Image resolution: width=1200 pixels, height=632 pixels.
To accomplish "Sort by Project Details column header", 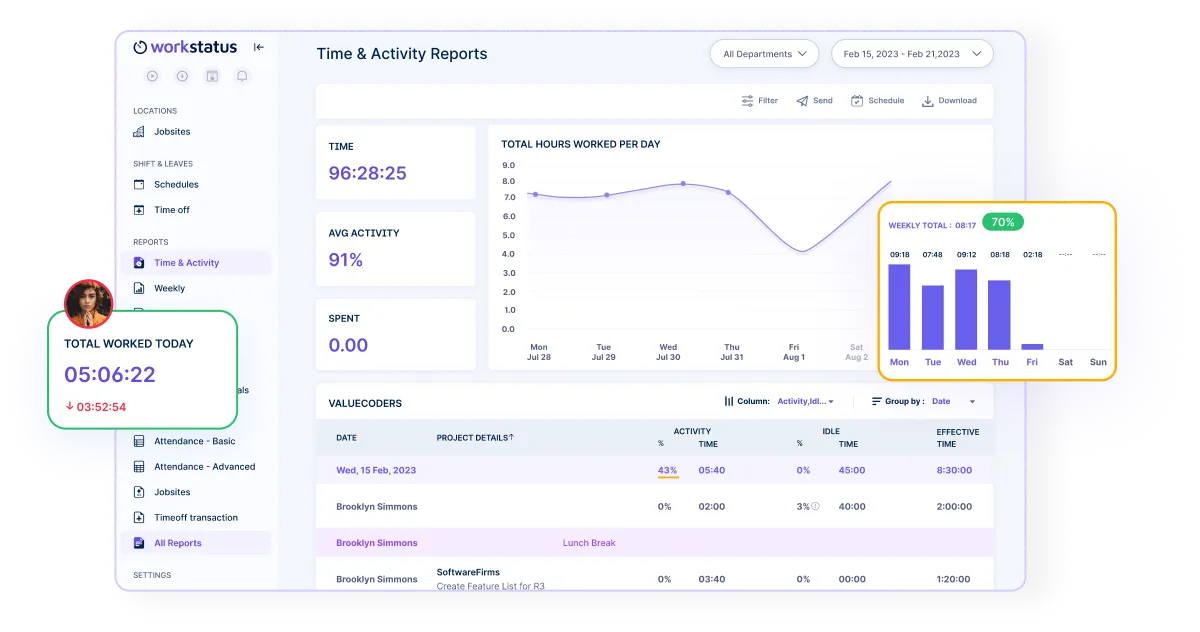I will click(475, 438).
